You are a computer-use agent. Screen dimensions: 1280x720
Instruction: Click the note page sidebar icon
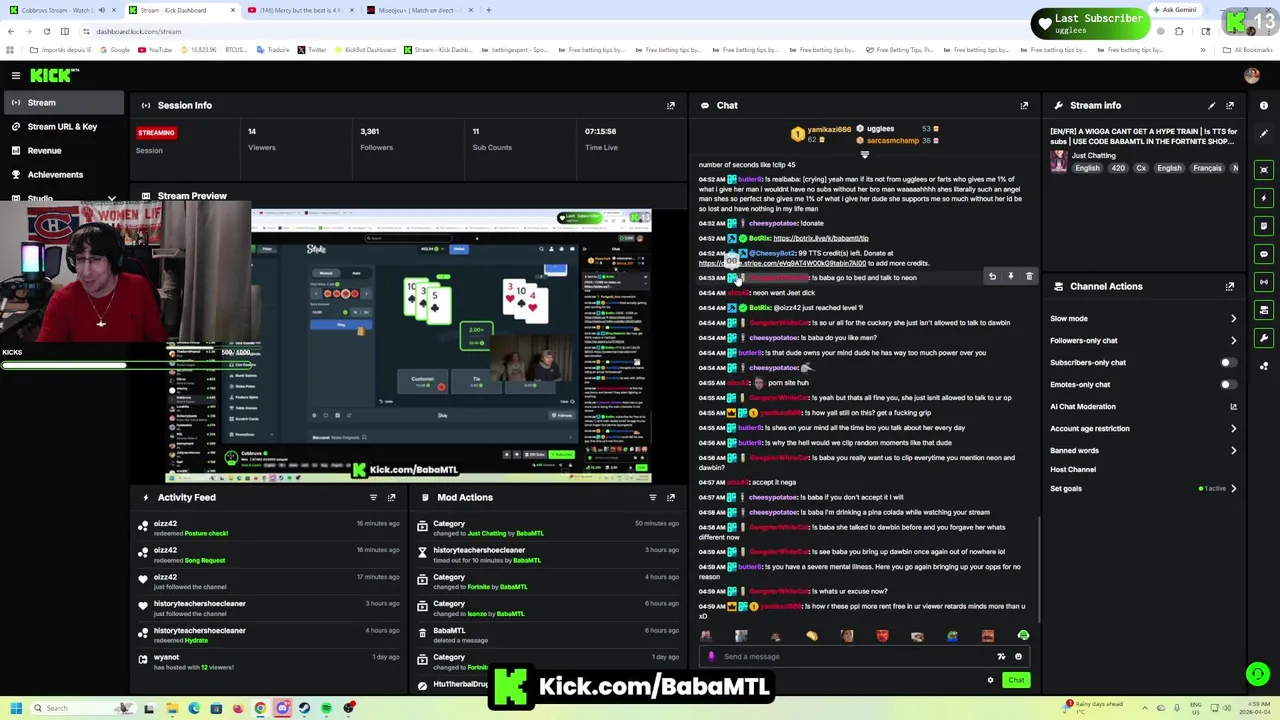click(1264, 226)
